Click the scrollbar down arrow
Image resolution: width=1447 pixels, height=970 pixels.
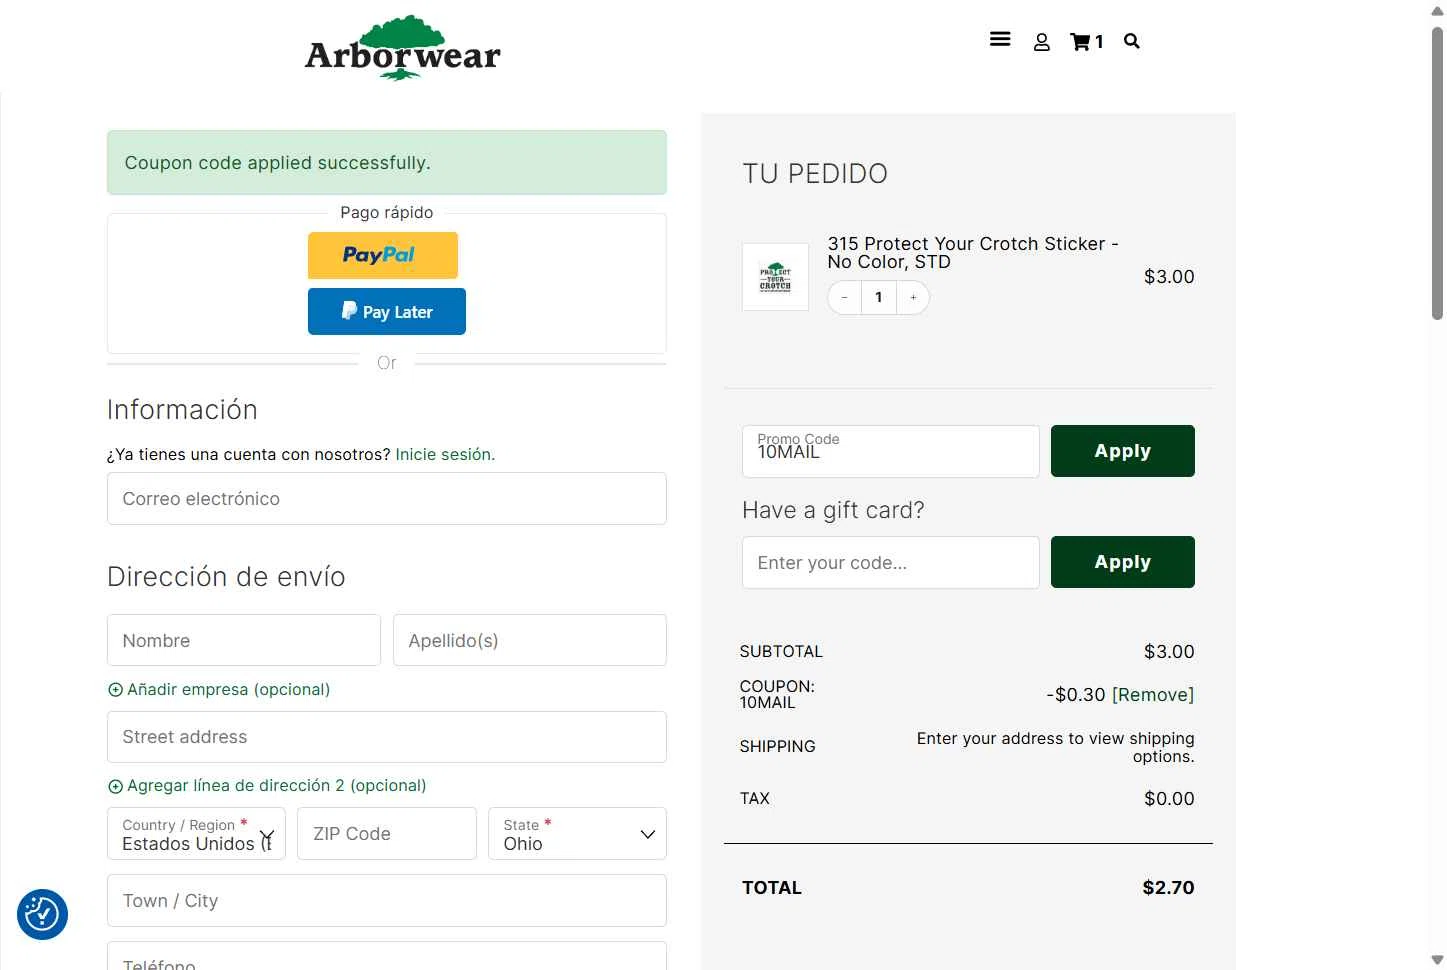pyautogui.click(x=1437, y=961)
